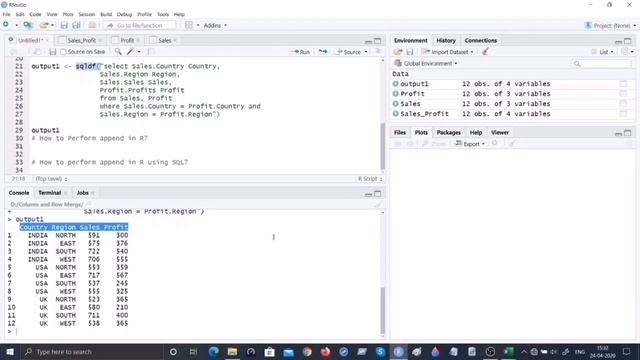Image resolution: width=640 pixels, height=360 pixels.
Task: Click the save workspace icon in Environment pane
Action: (410, 52)
